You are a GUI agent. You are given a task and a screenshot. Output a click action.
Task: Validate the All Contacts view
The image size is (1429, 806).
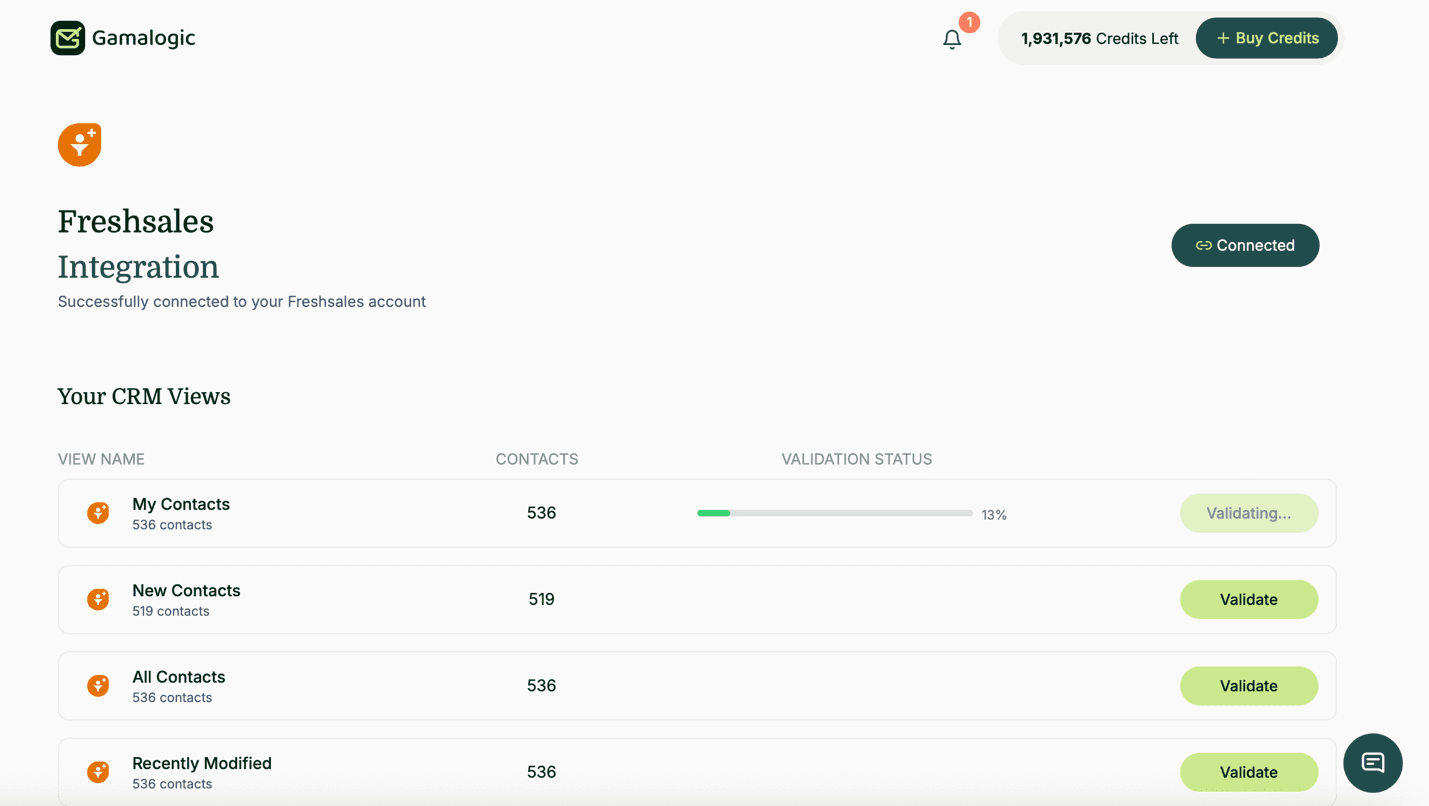click(x=1249, y=685)
